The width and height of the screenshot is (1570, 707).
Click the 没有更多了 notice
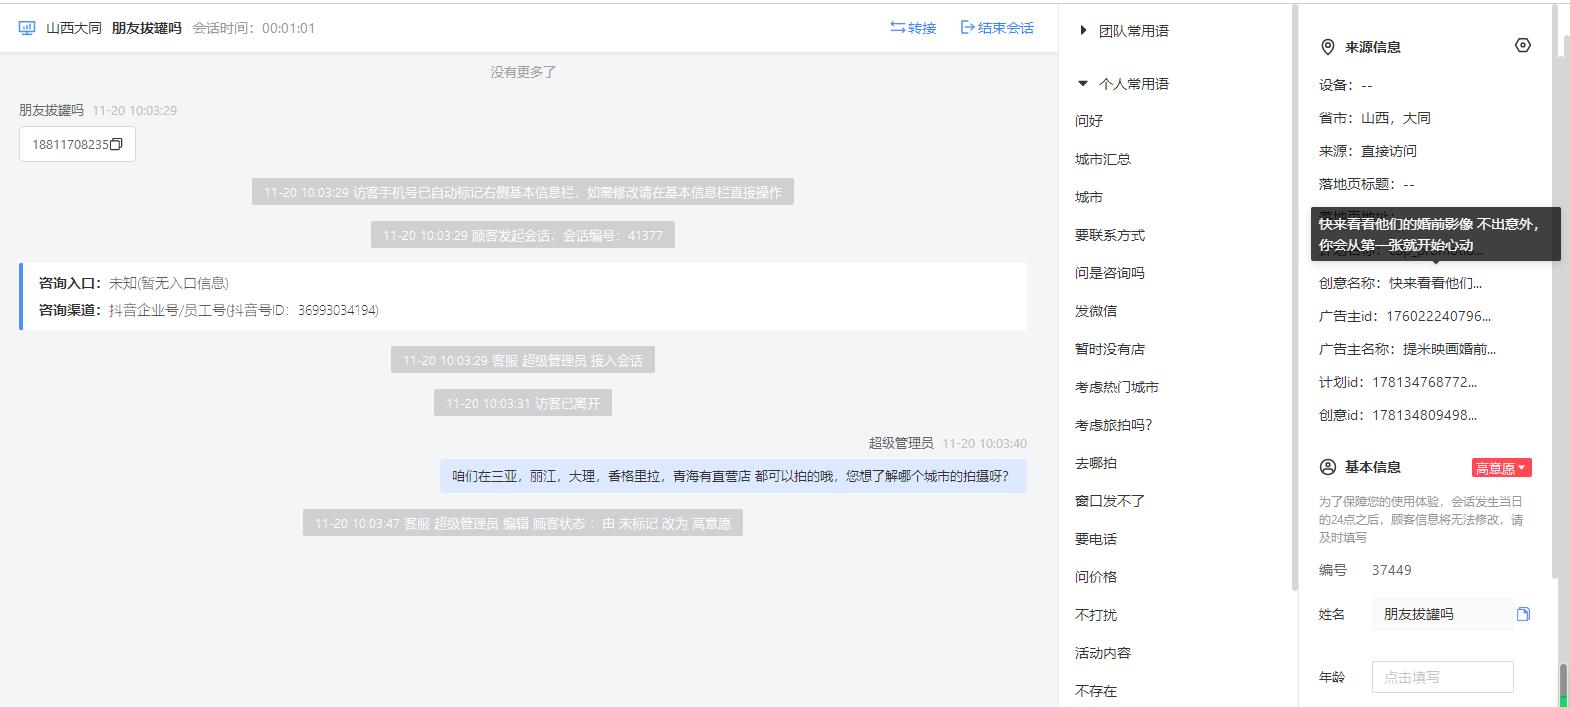tap(523, 72)
